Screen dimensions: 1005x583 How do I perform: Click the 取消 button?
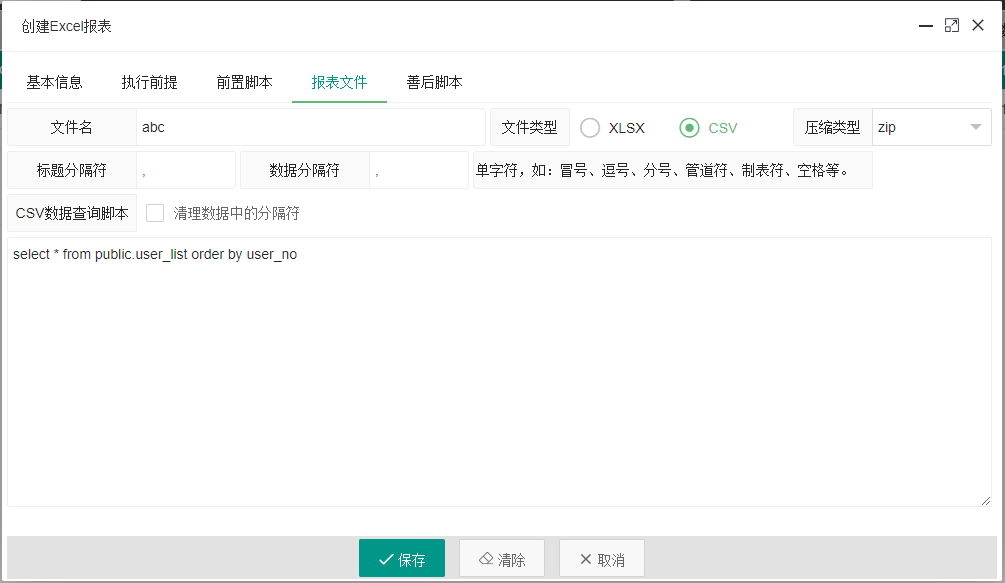(602, 559)
